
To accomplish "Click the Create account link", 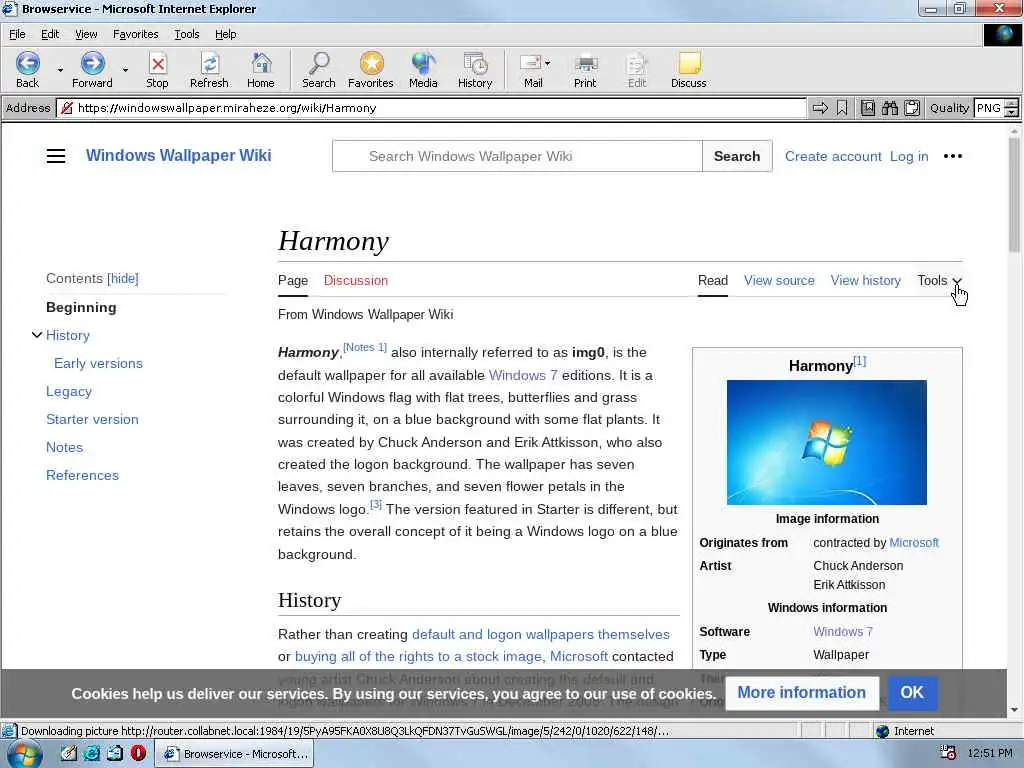I will (833, 156).
